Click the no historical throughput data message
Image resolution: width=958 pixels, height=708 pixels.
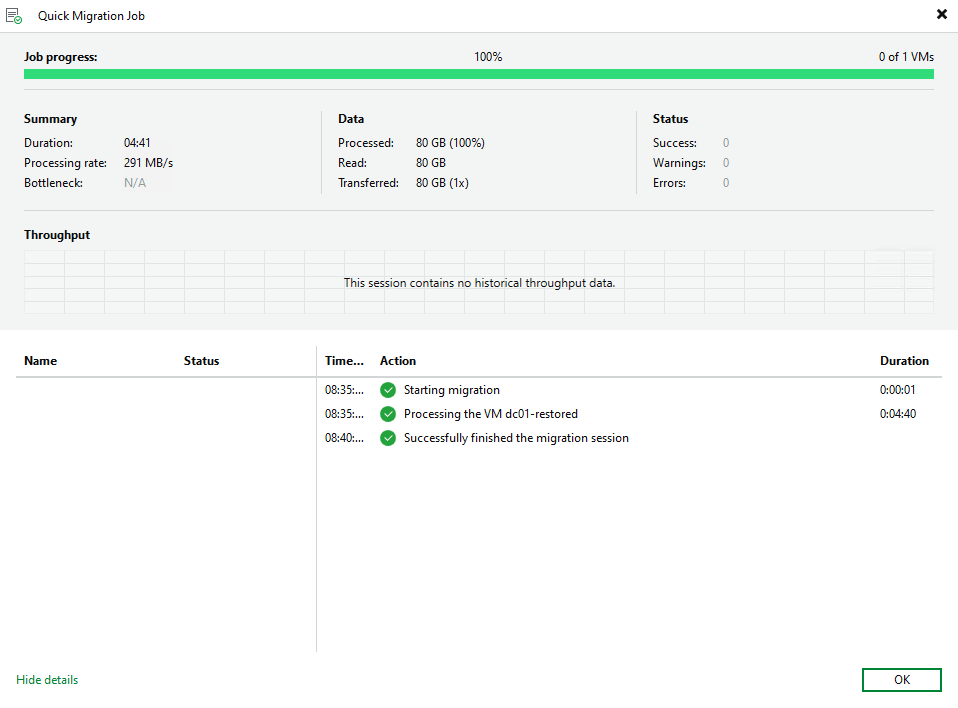(x=479, y=283)
